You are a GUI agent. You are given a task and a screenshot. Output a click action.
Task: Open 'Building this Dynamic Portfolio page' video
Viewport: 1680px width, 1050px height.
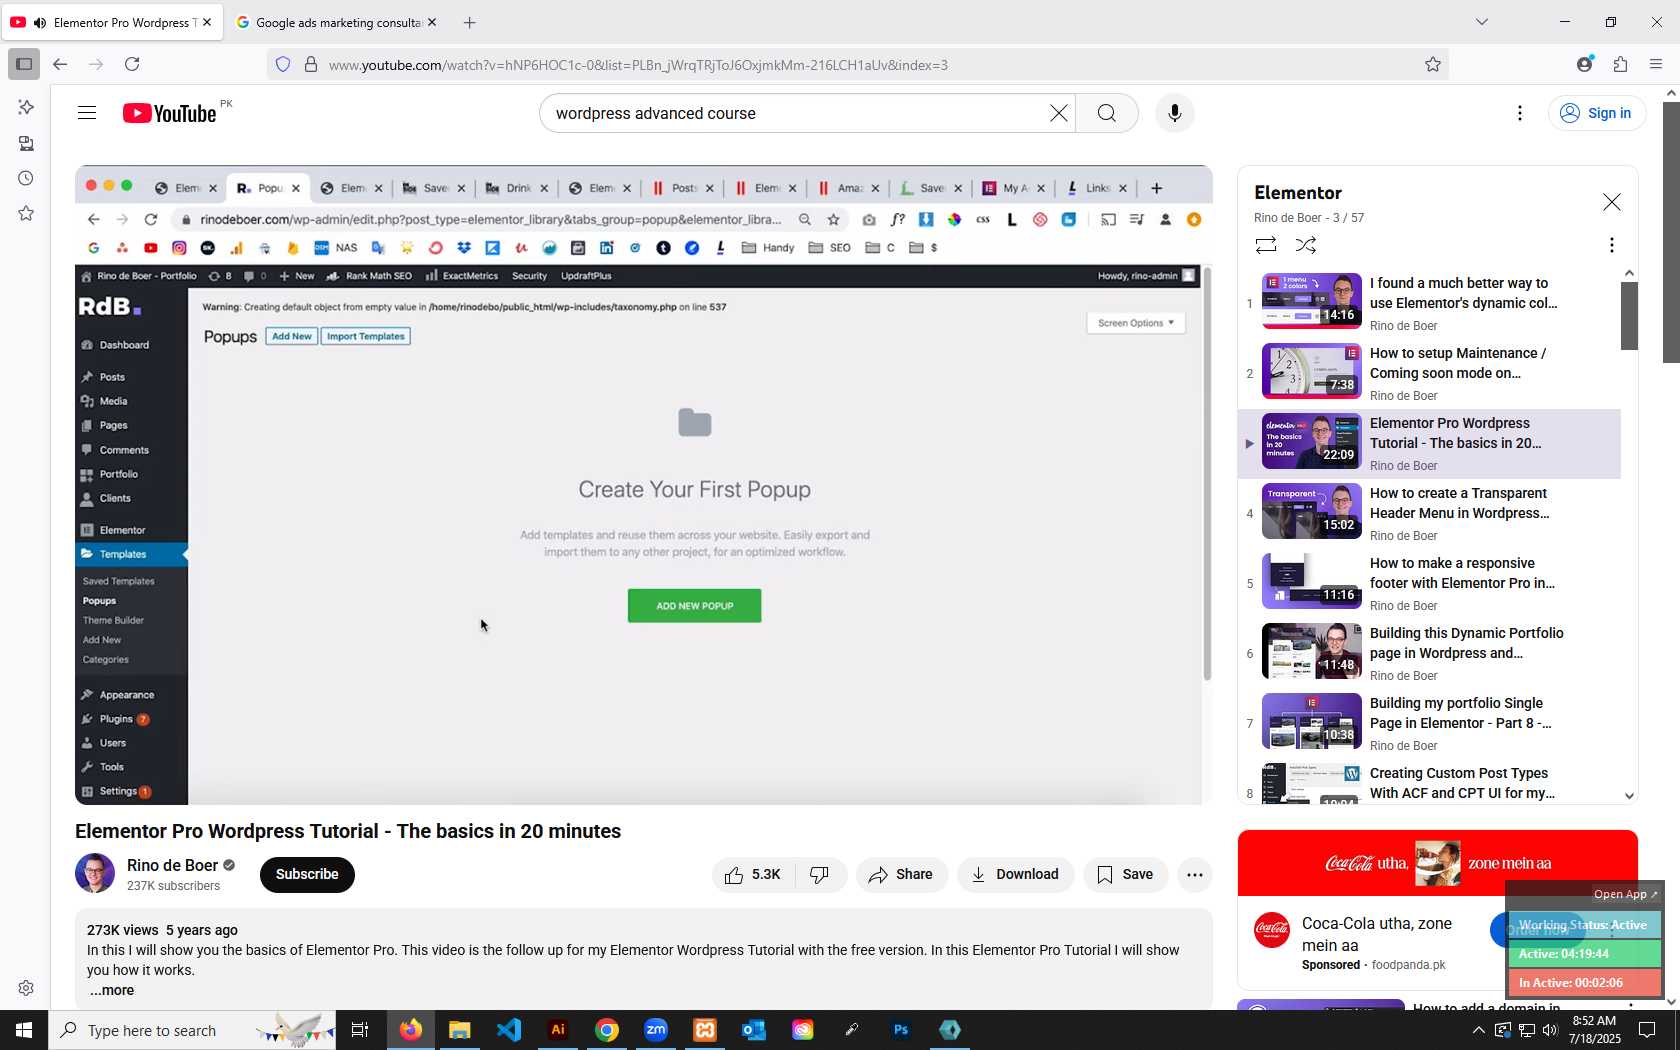[x=1430, y=653]
